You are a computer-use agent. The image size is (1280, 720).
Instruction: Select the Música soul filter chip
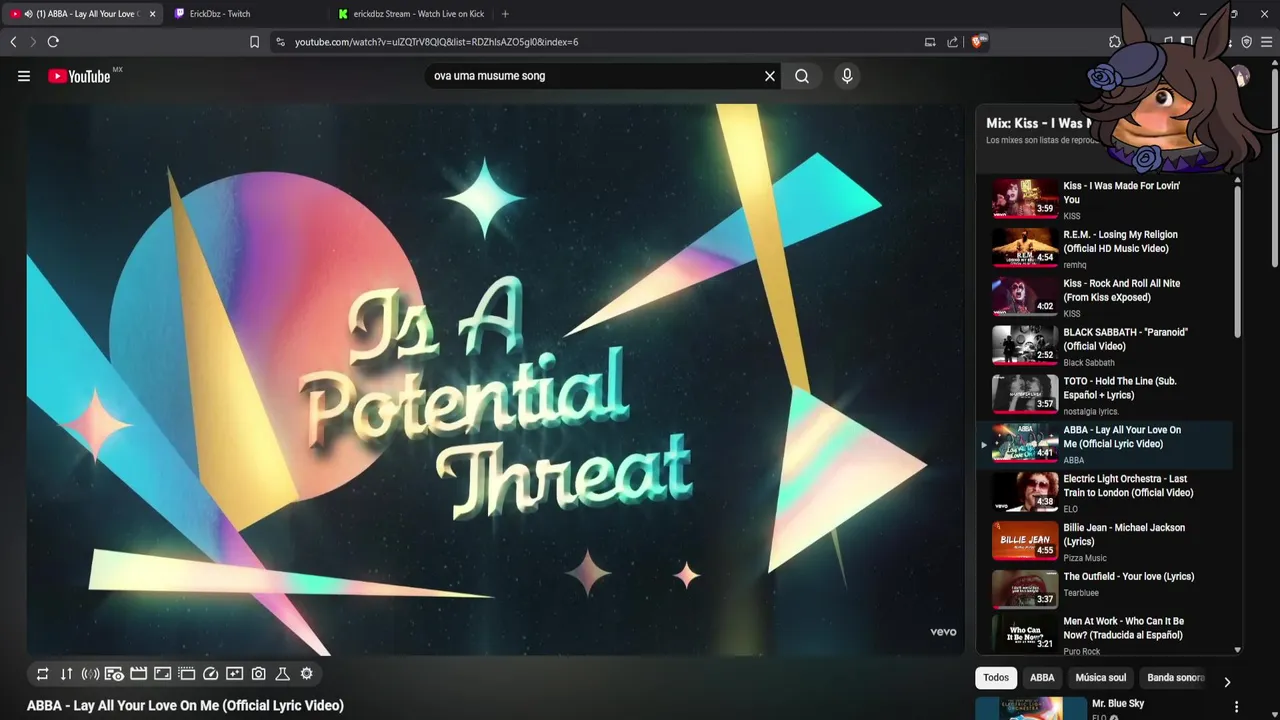pos(1100,678)
